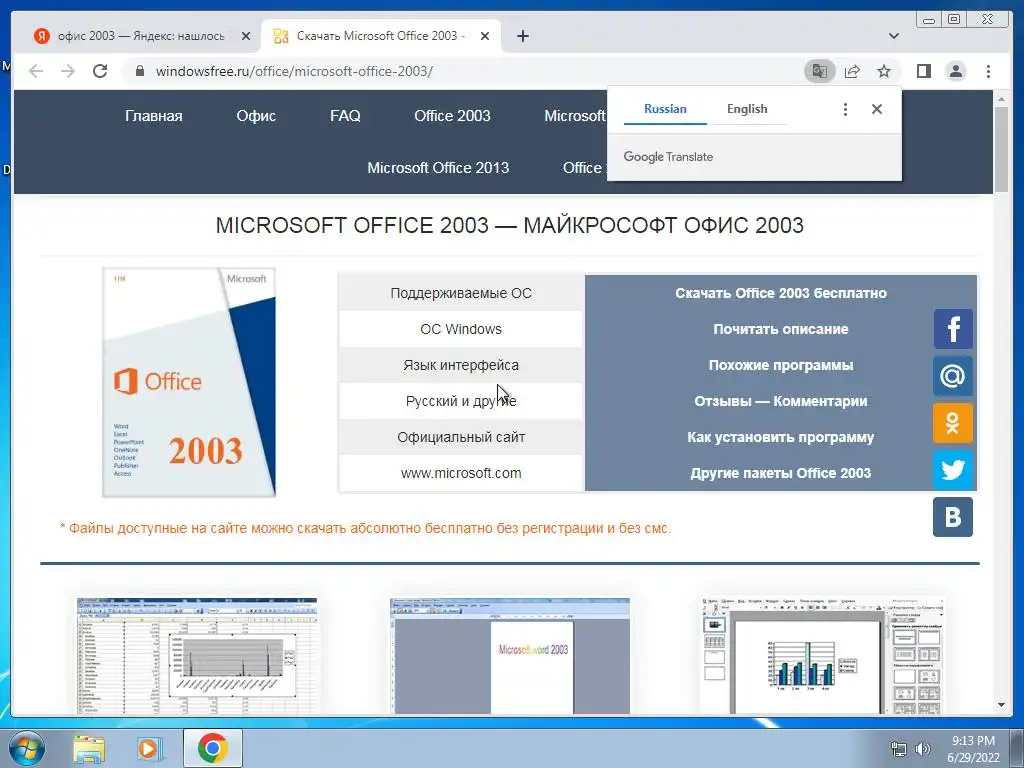Close the Скачать Microsoft Office 2003 tab

click(485, 36)
